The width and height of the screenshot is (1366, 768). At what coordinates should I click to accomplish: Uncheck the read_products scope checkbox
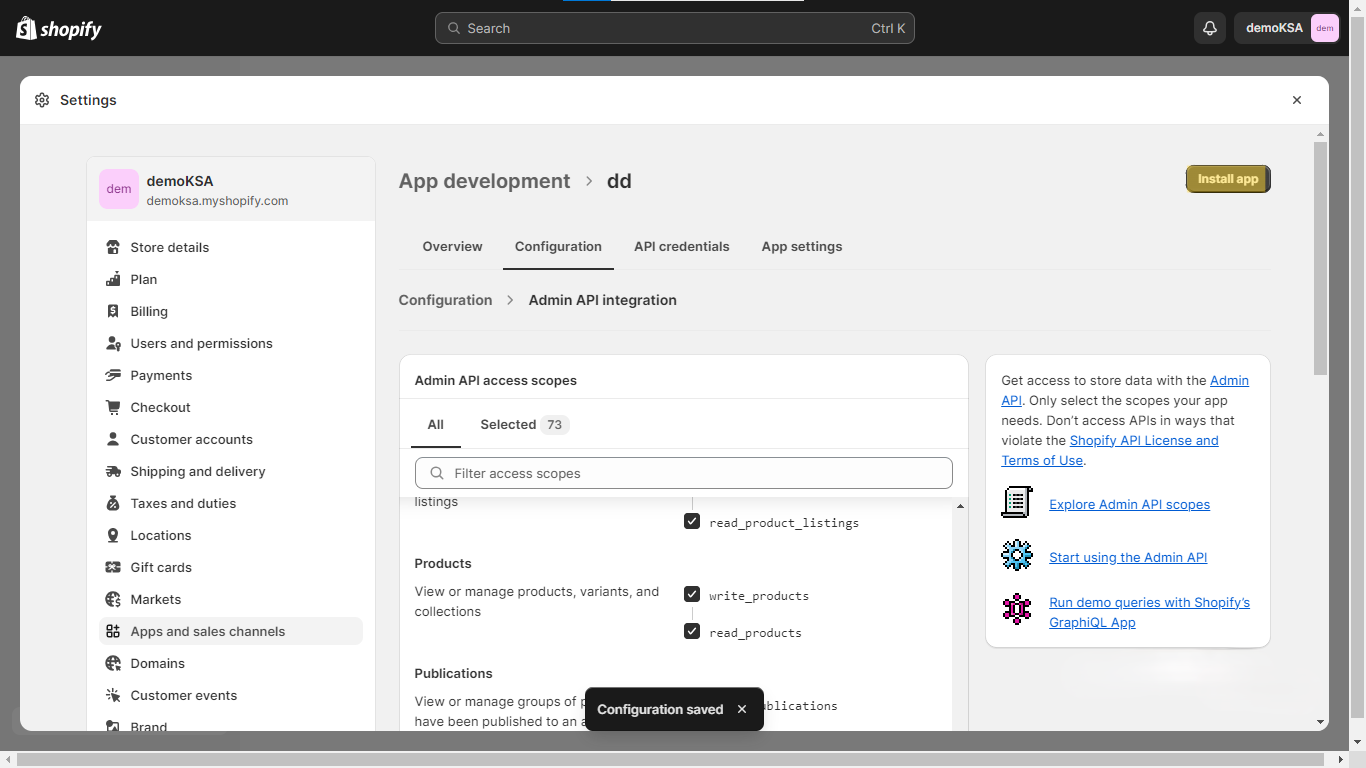click(692, 632)
